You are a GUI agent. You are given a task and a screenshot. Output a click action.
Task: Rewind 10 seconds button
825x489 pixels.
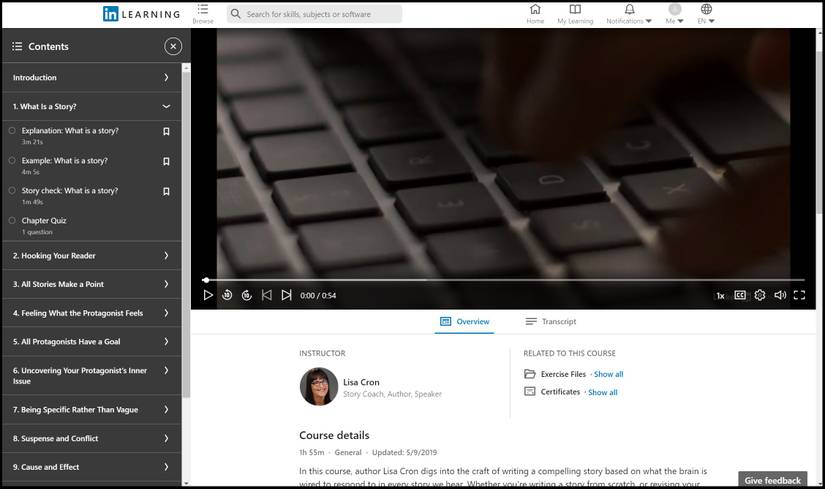[227, 295]
